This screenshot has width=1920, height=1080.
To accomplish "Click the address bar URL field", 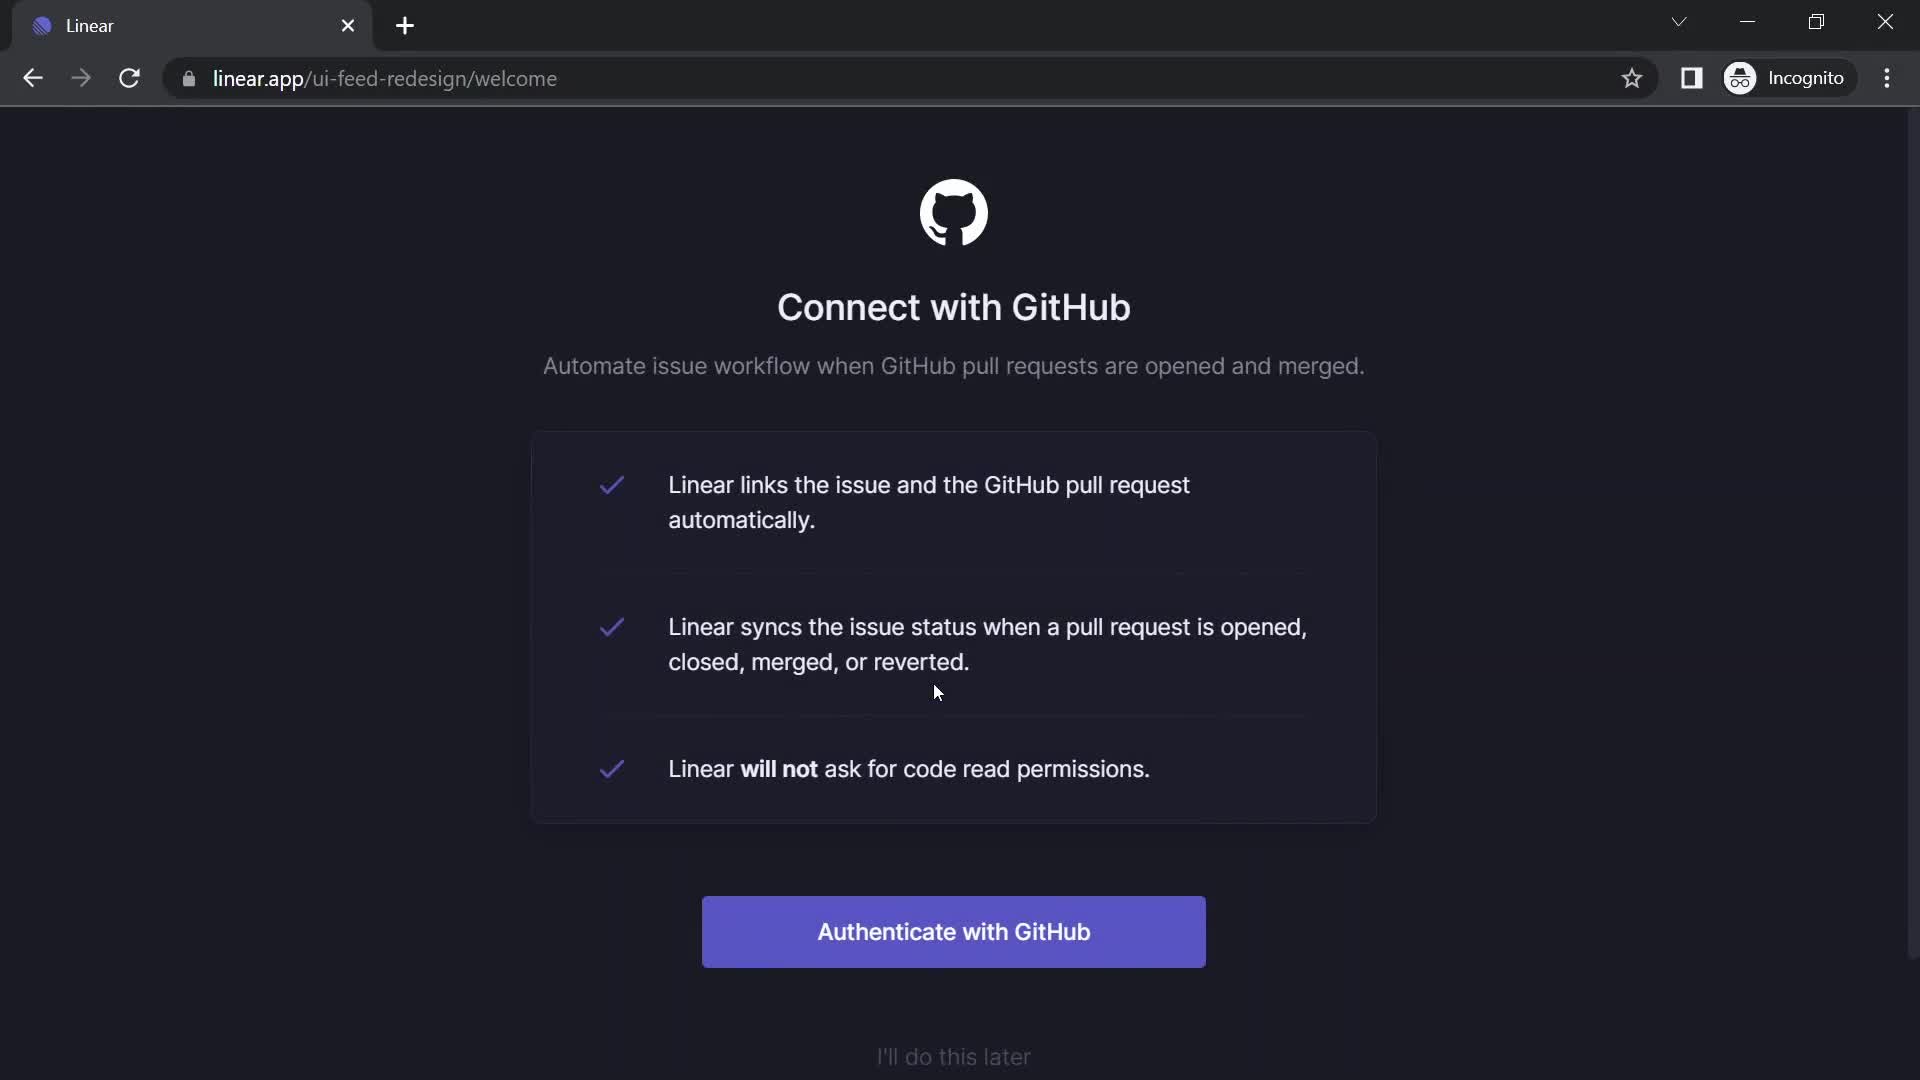I will [384, 79].
